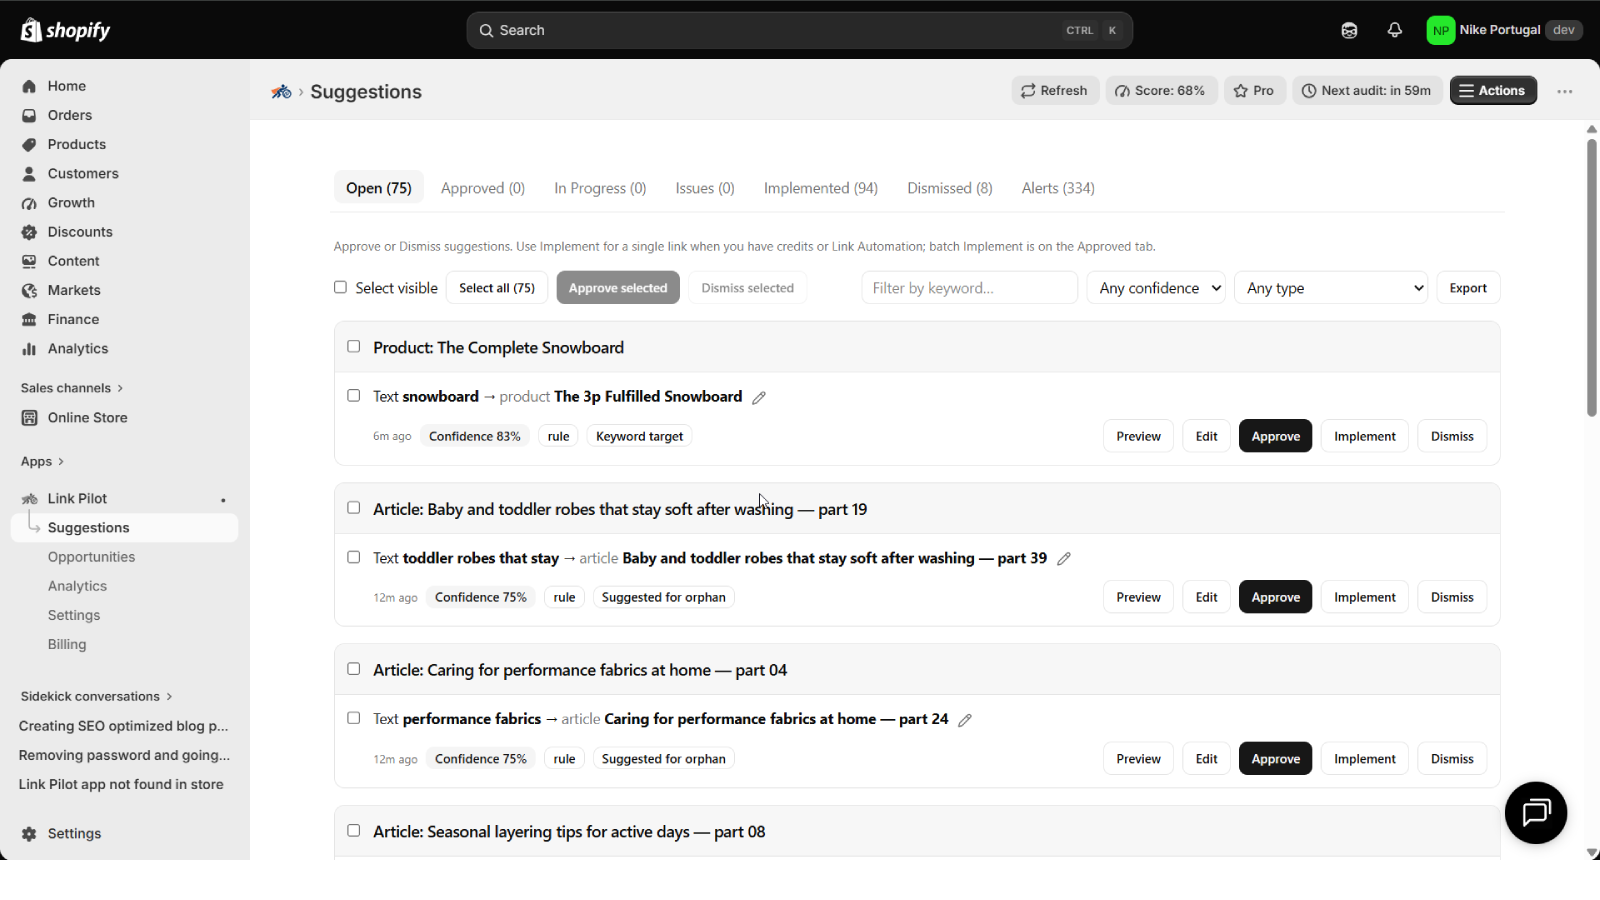Open the Actions menu

tap(1493, 90)
